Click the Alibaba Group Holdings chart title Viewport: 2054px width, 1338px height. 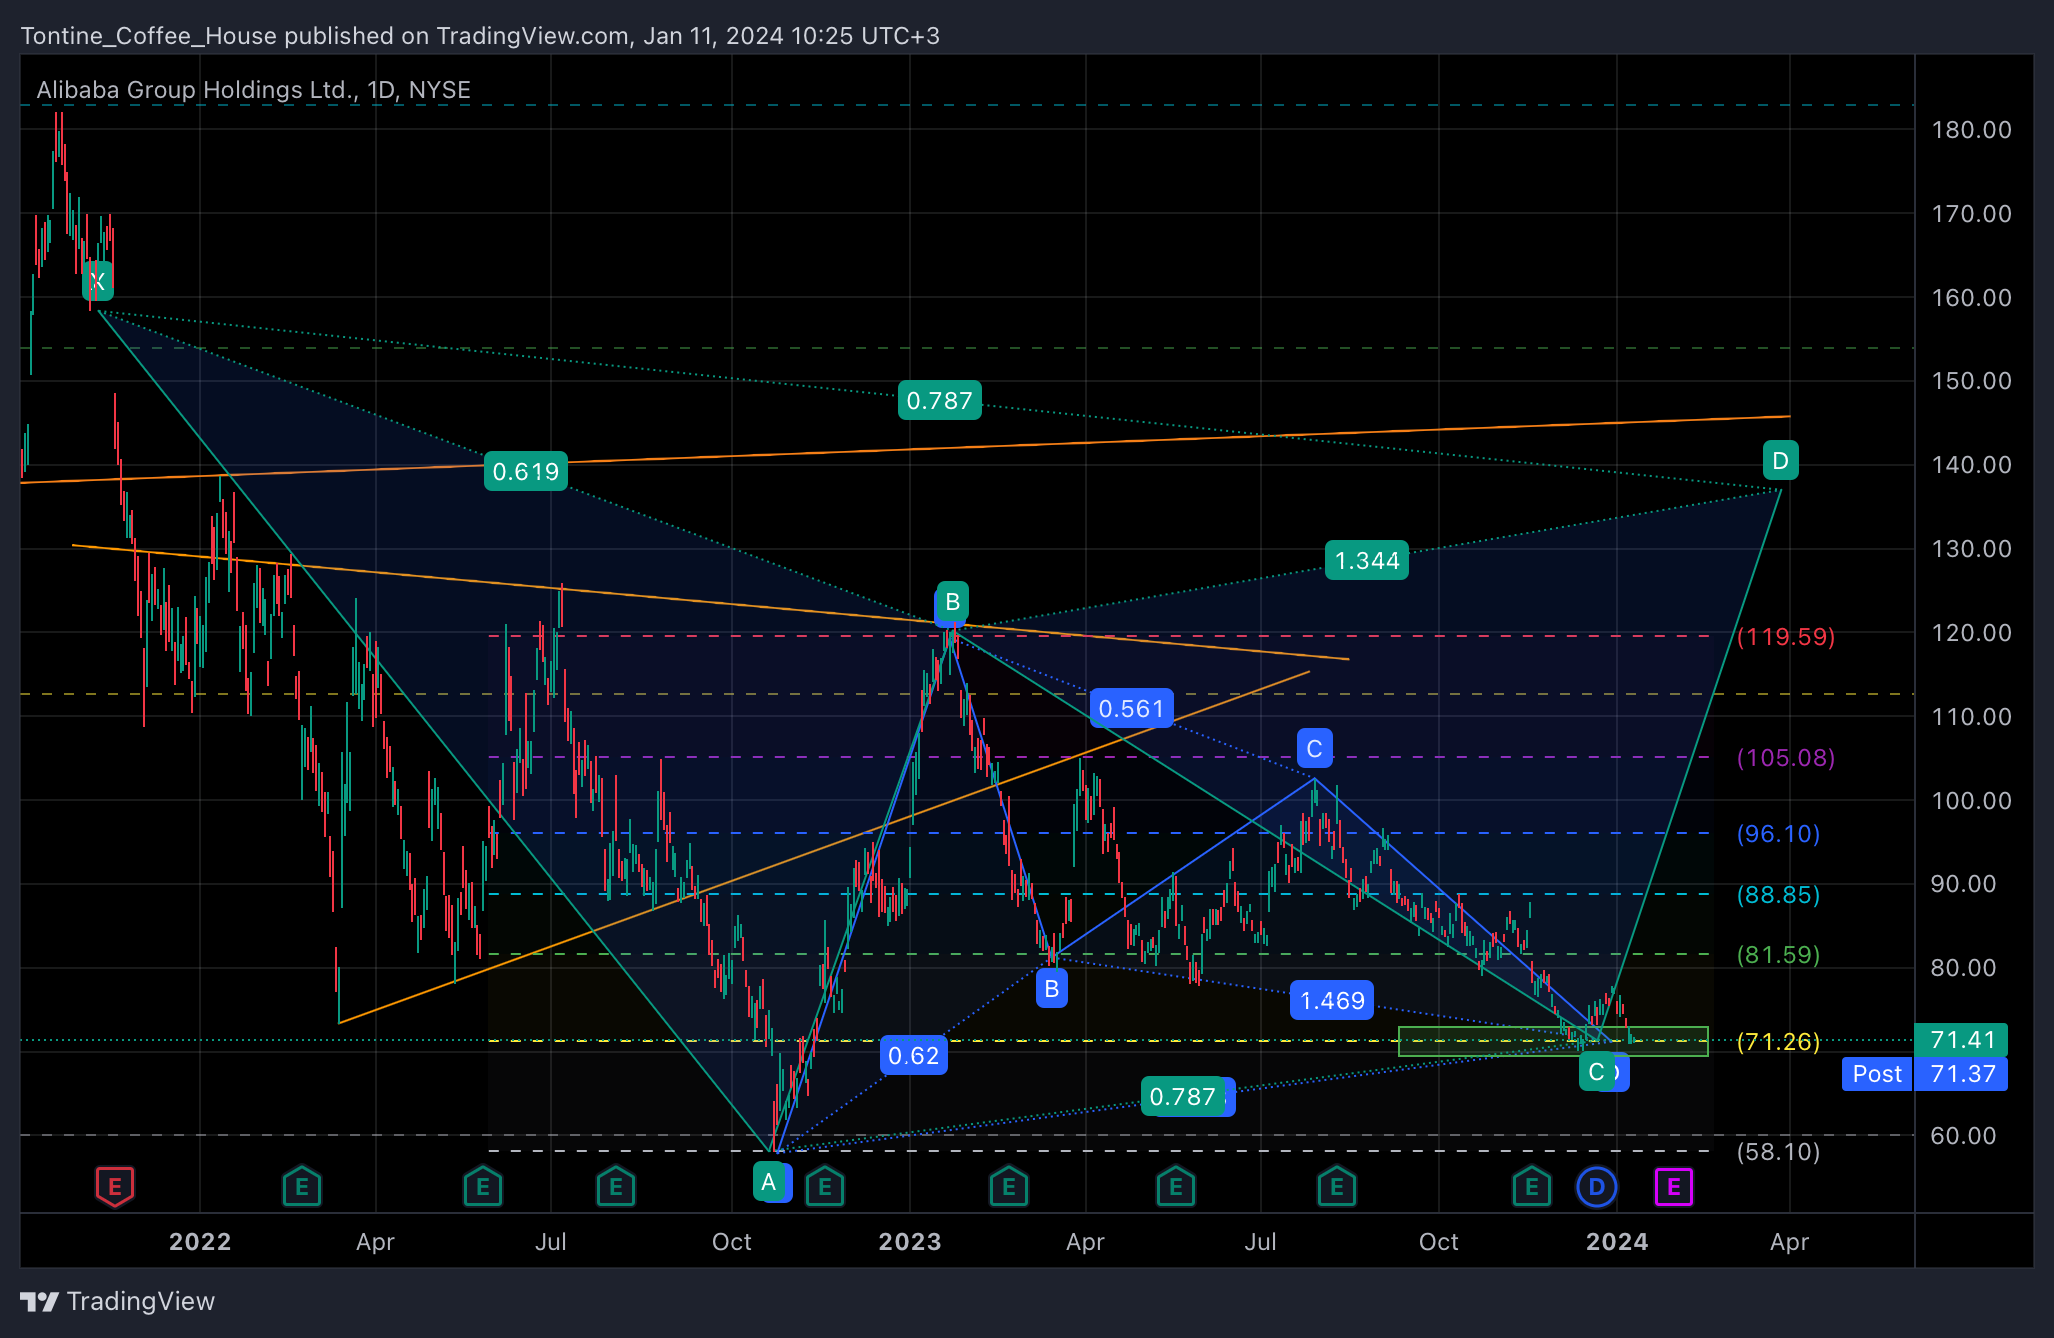click(254, 89)
